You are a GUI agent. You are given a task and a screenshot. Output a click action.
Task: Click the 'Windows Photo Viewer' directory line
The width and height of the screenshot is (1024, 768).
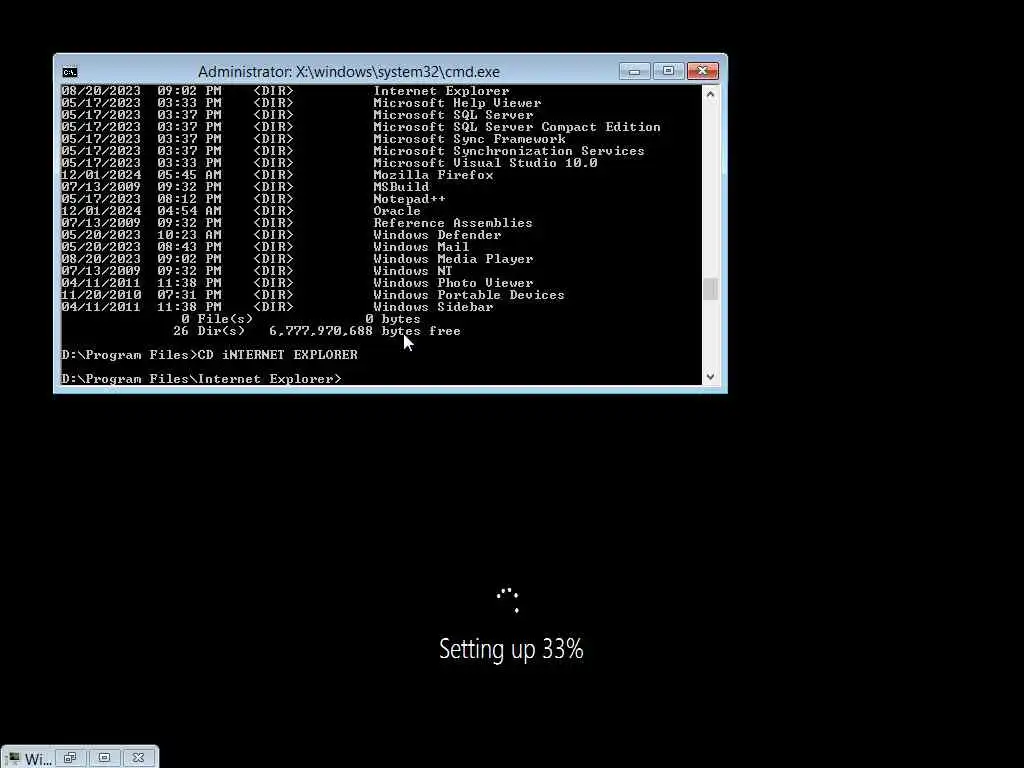[x=297, y=283]
